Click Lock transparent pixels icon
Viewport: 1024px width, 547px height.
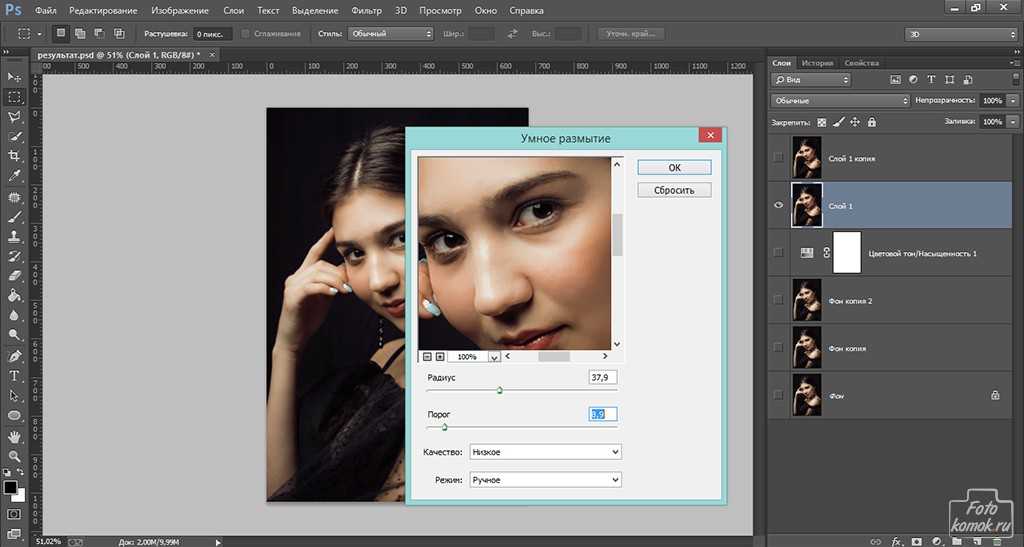(x=822, y=122)
